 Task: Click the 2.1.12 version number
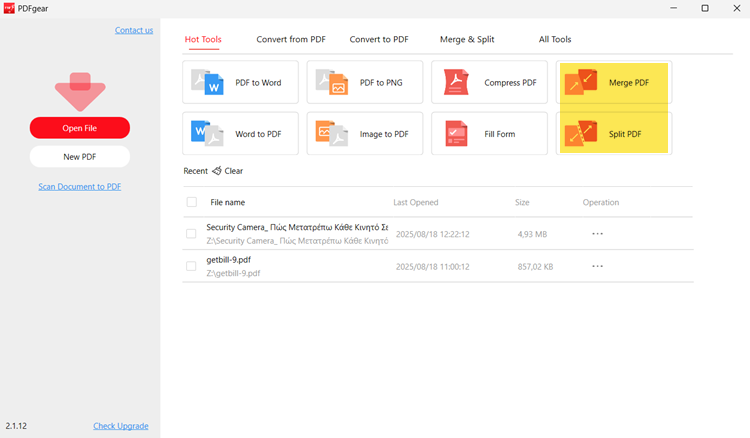[16, 426]
